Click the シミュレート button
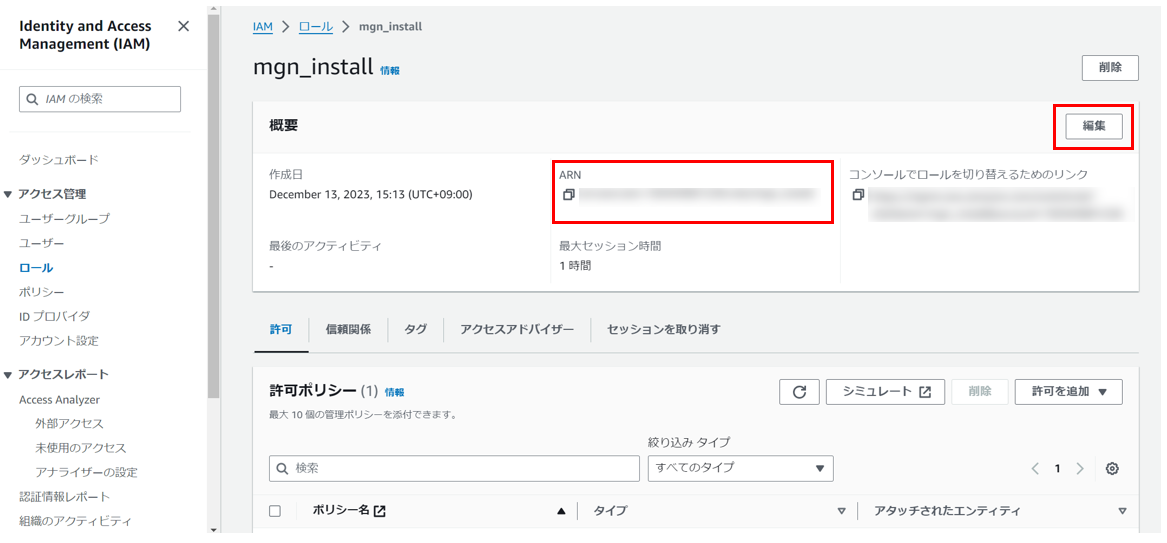 [885, 392]
